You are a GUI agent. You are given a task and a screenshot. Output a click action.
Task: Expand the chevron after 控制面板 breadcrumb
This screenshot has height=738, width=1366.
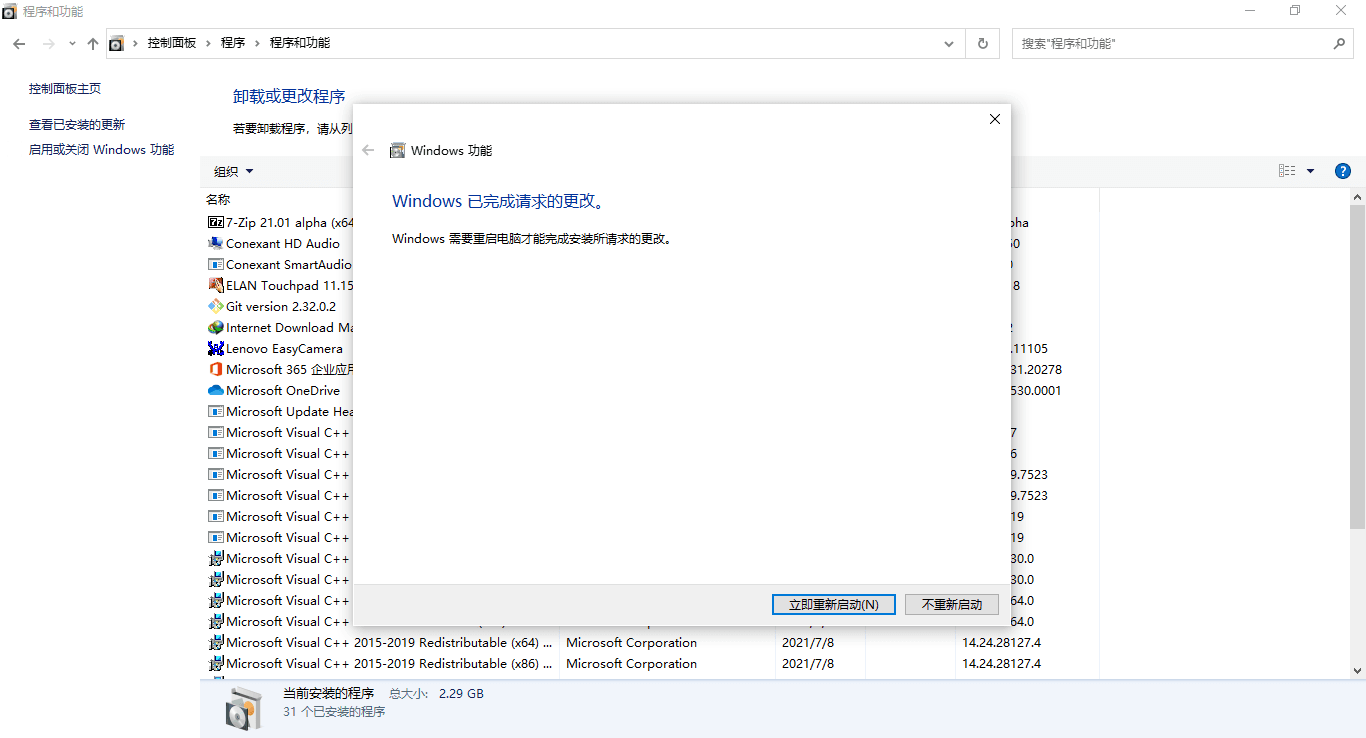click(x=209, y=43)
